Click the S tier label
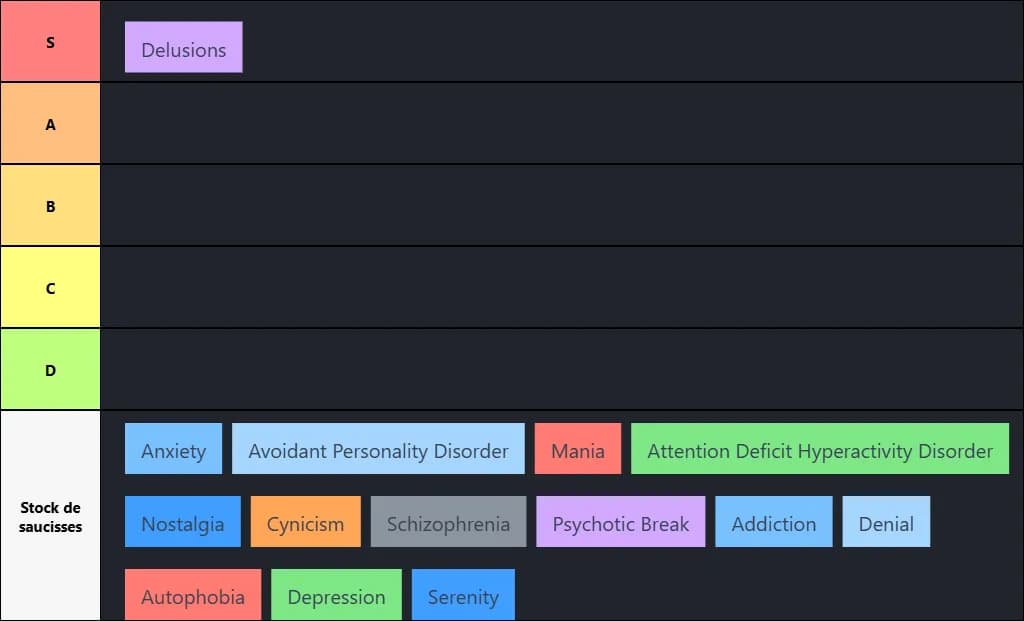The image size is (1024, 621). 50,42
